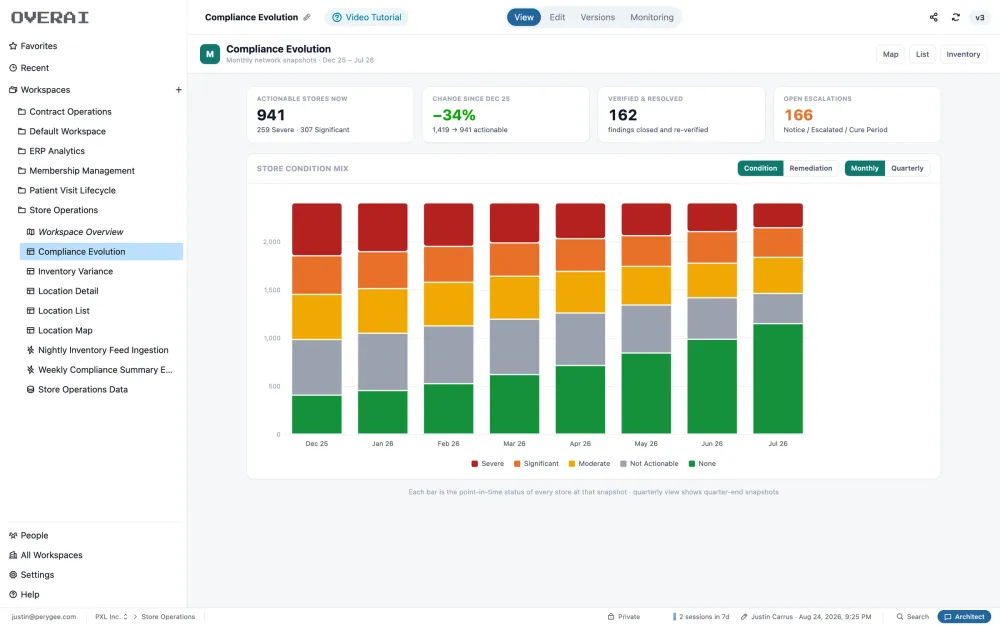1000x625 pixels.
Task: Switch the chart to Condition mode
Action: (760, 168)
